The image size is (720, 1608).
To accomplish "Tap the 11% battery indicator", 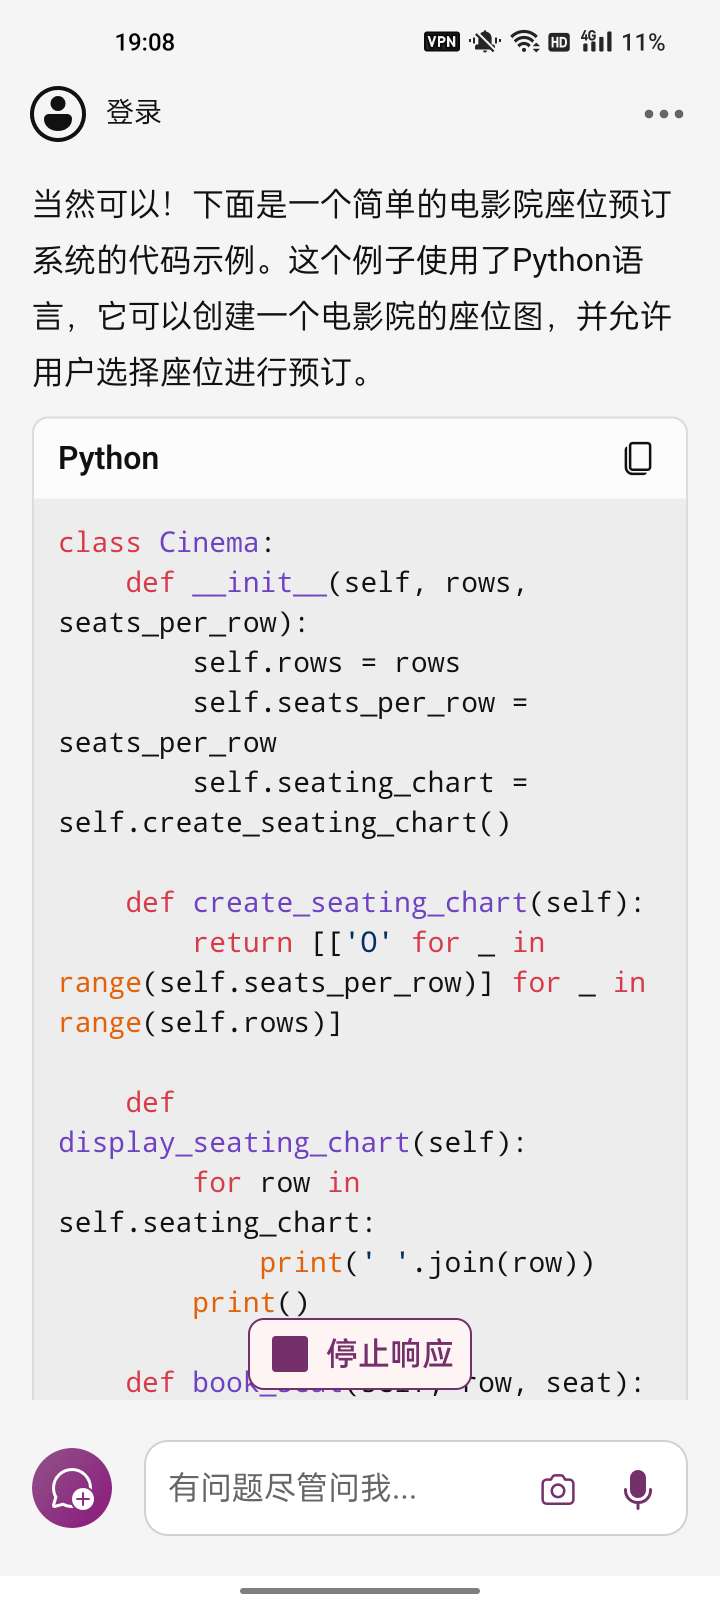I will point(643,42).
